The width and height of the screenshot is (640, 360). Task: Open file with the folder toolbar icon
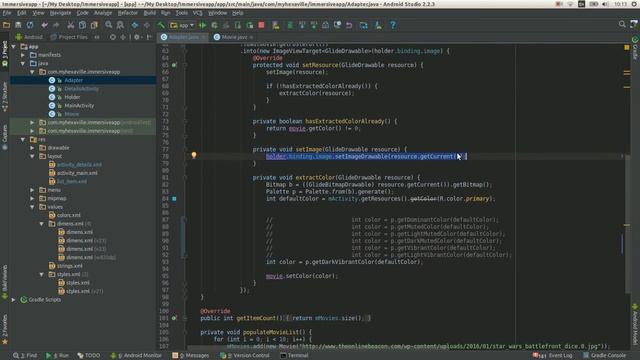(7, 25)
